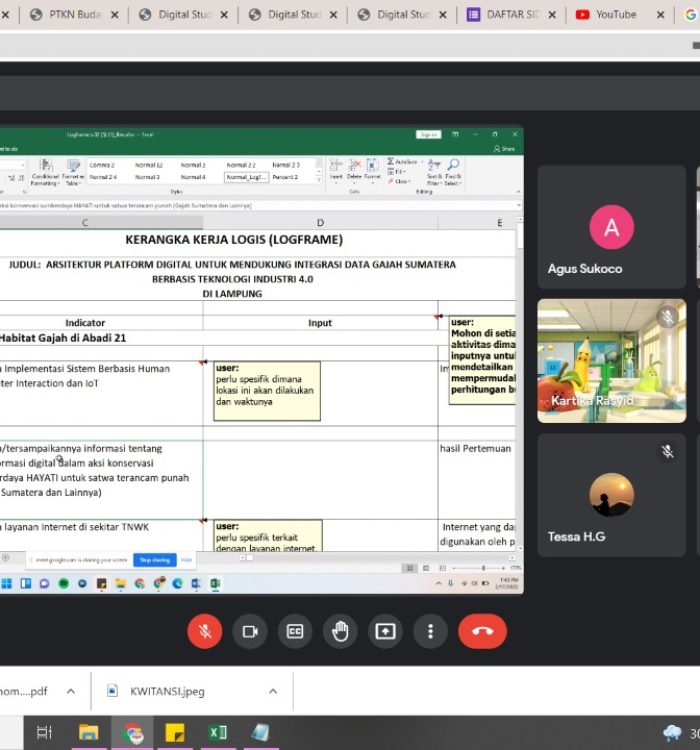
Task: Unmute the microphone in the call
Action: pyautogui.click(x=205, y=631)
